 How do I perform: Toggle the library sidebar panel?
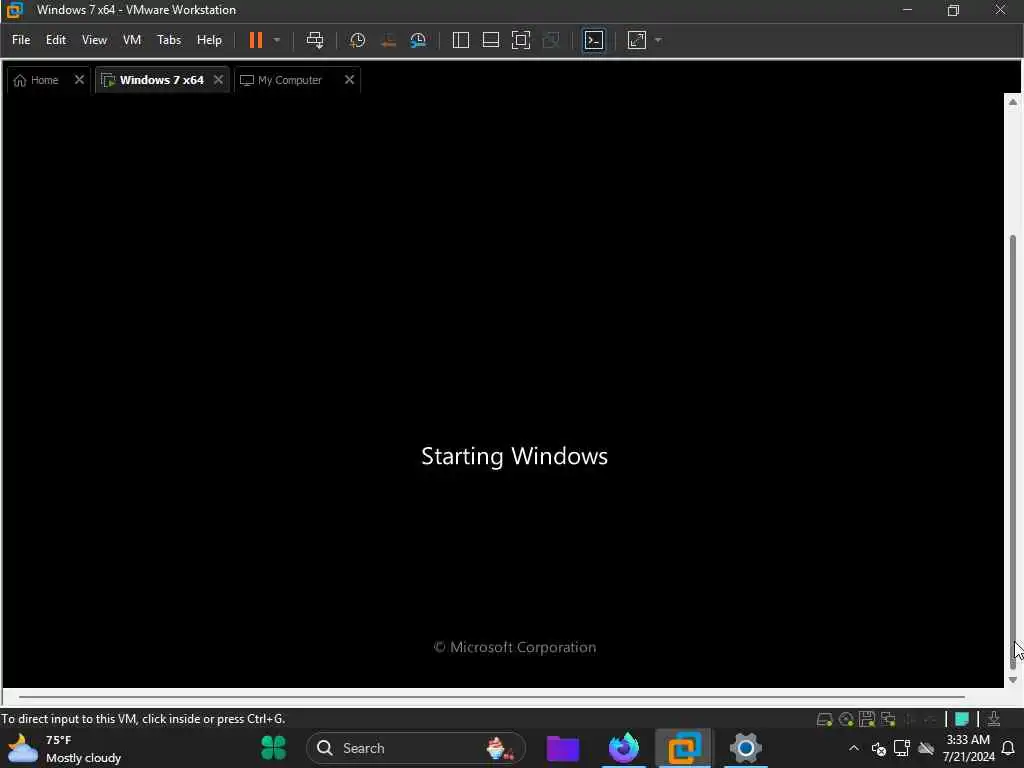pyautogui.click(x=460, y=40)
